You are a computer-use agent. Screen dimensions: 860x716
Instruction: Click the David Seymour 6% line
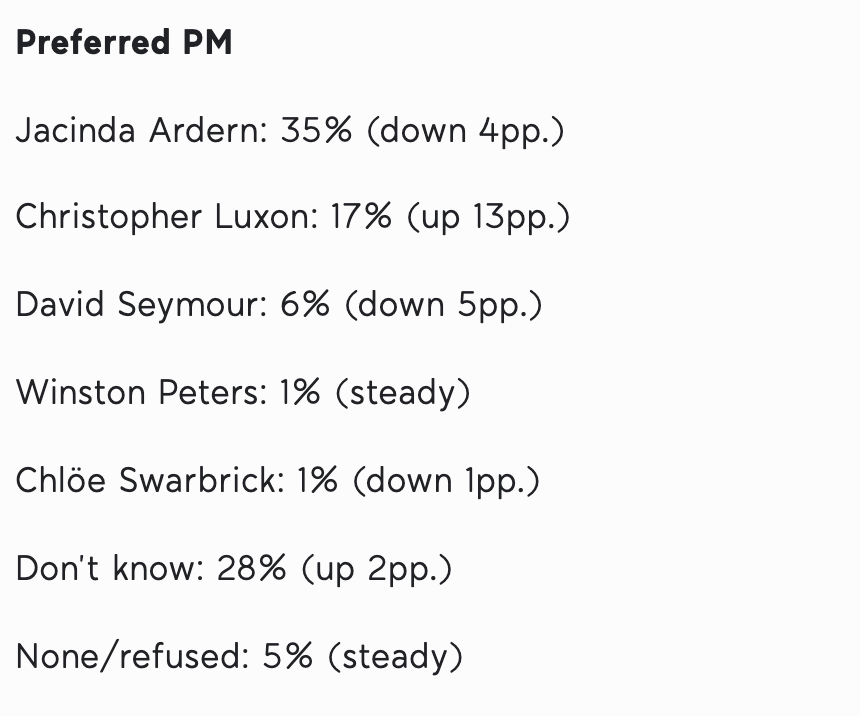[279, 305]
